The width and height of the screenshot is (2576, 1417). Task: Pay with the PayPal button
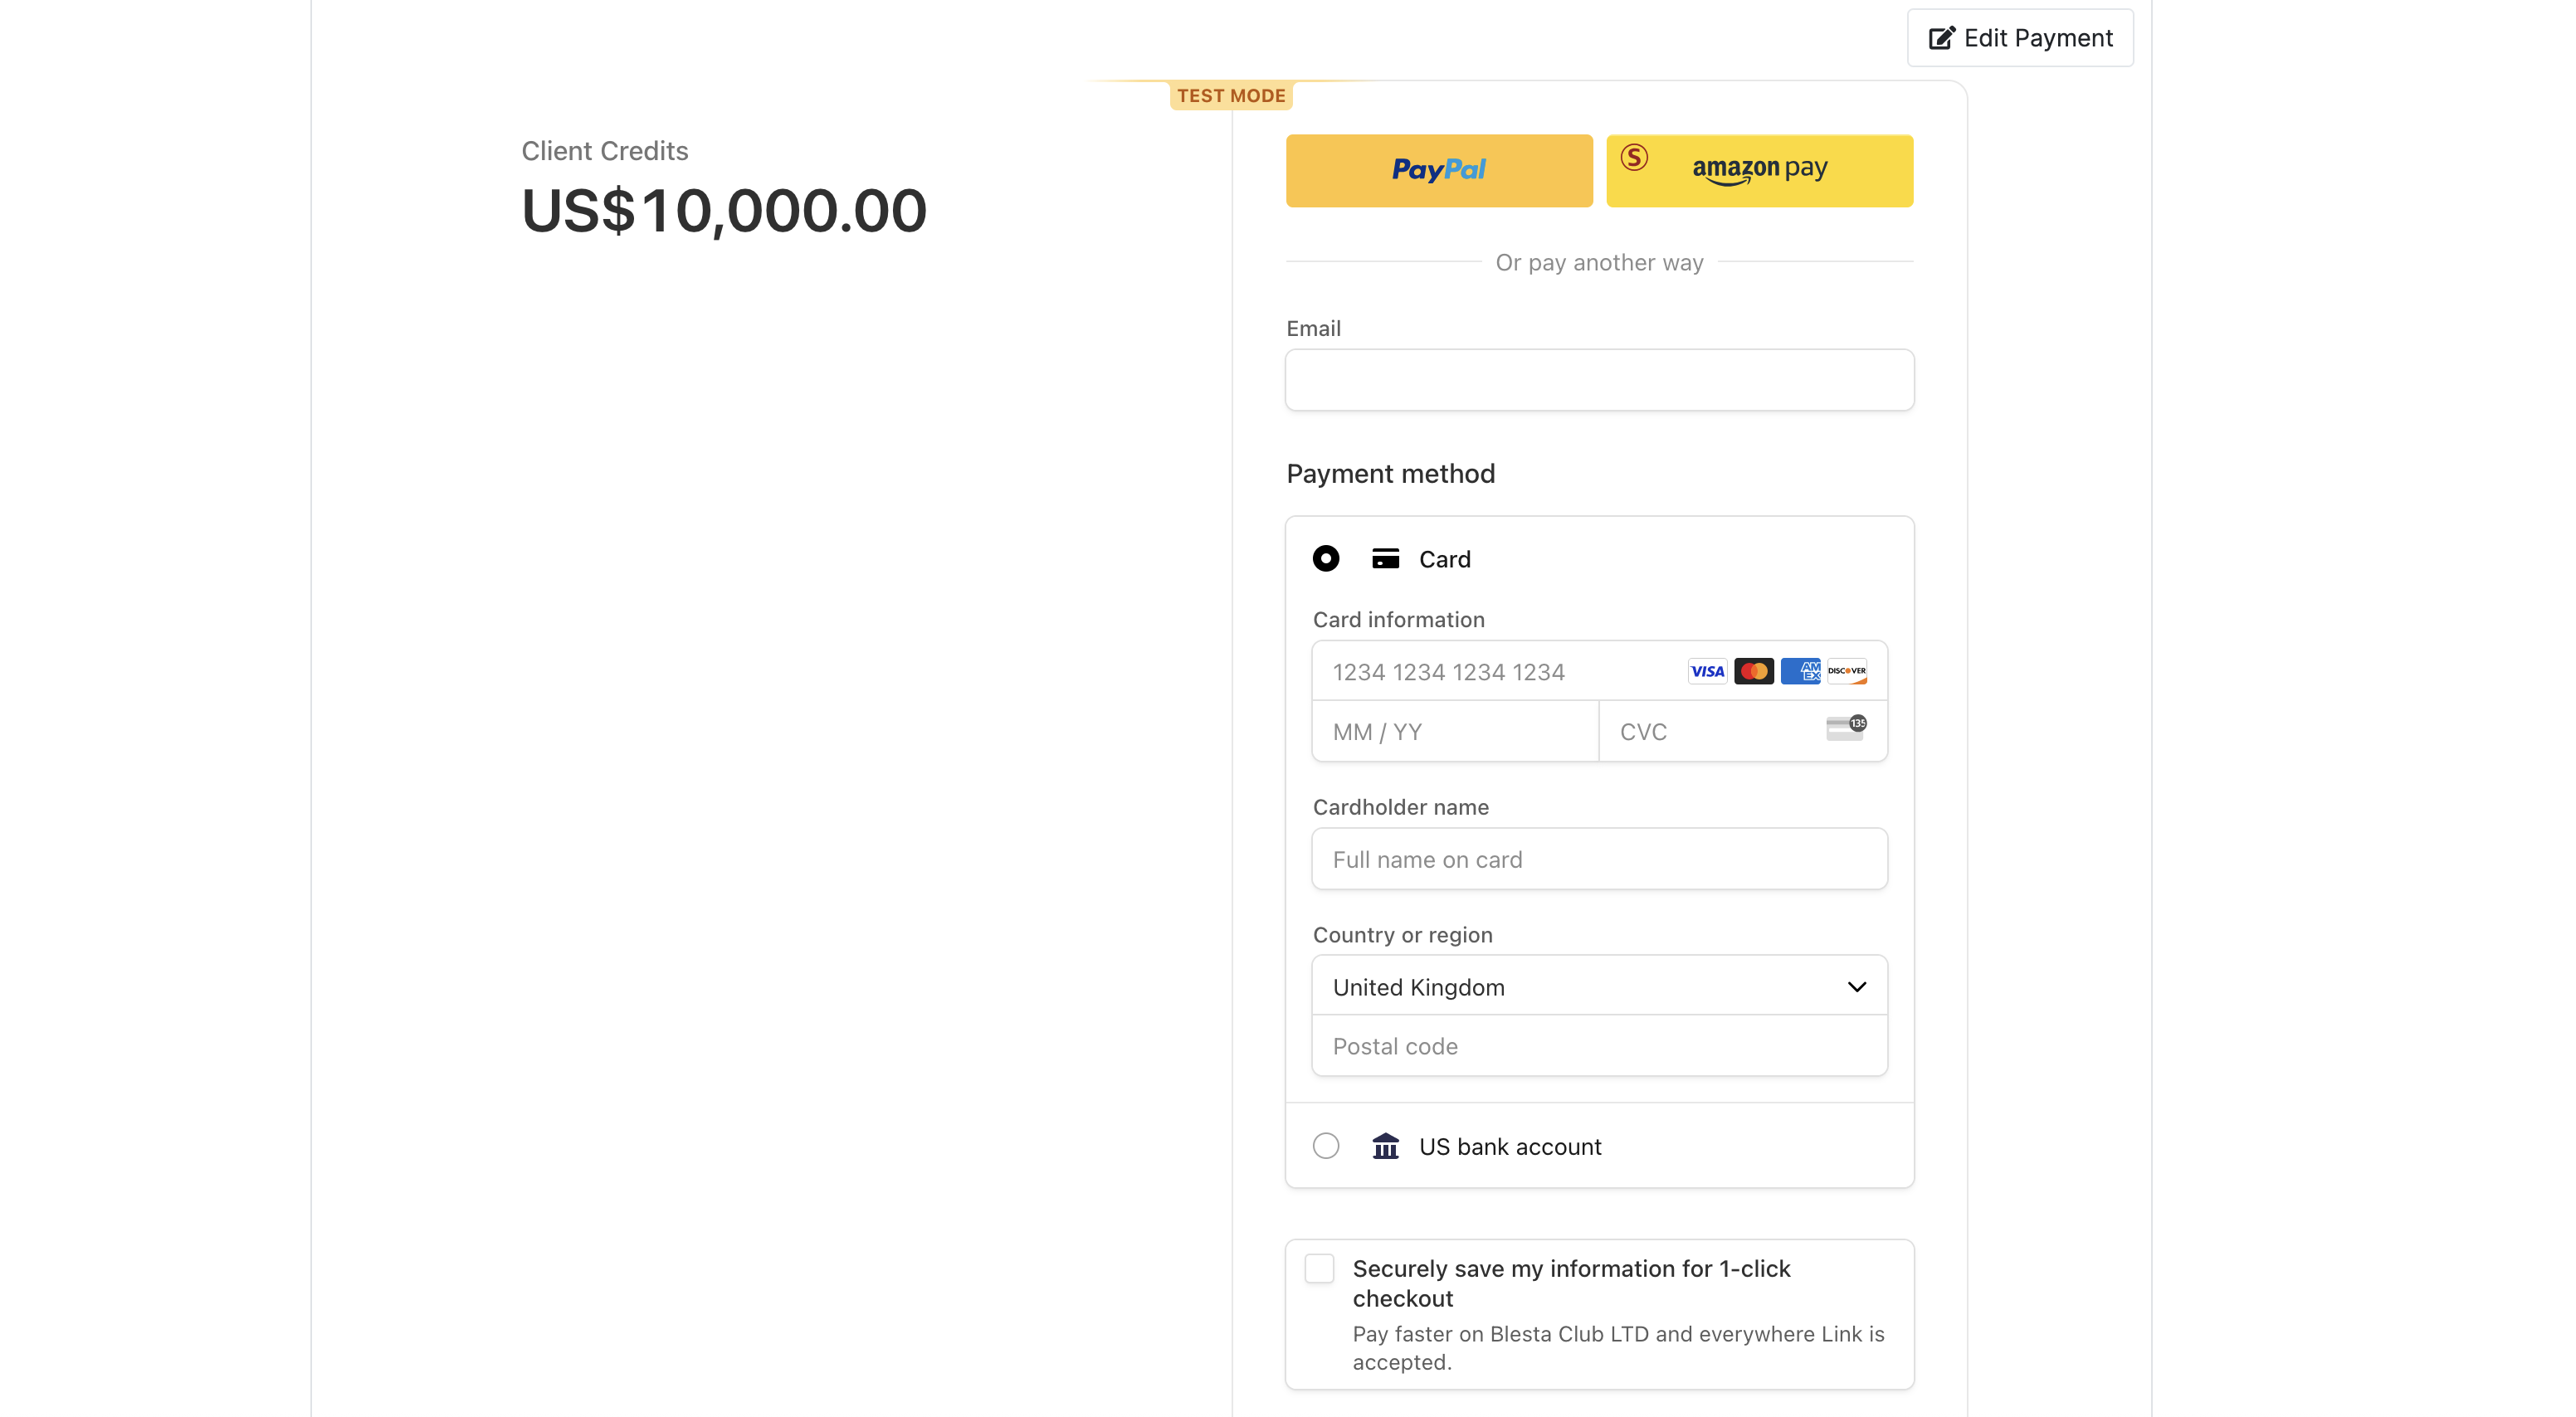(x=1439, y=171)
